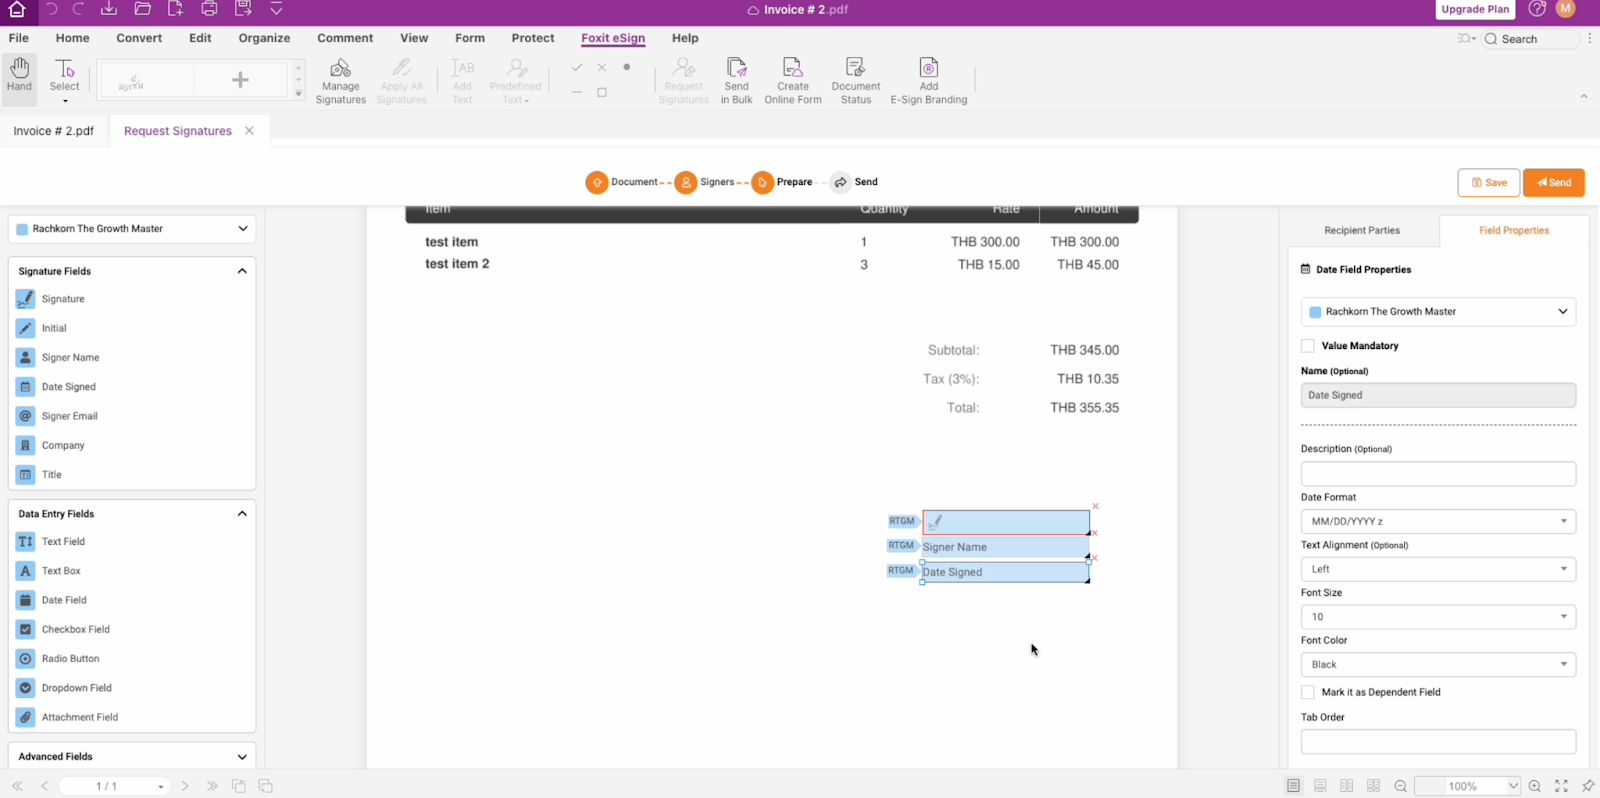Open the Protect ribbon tab

coord(533,38)
